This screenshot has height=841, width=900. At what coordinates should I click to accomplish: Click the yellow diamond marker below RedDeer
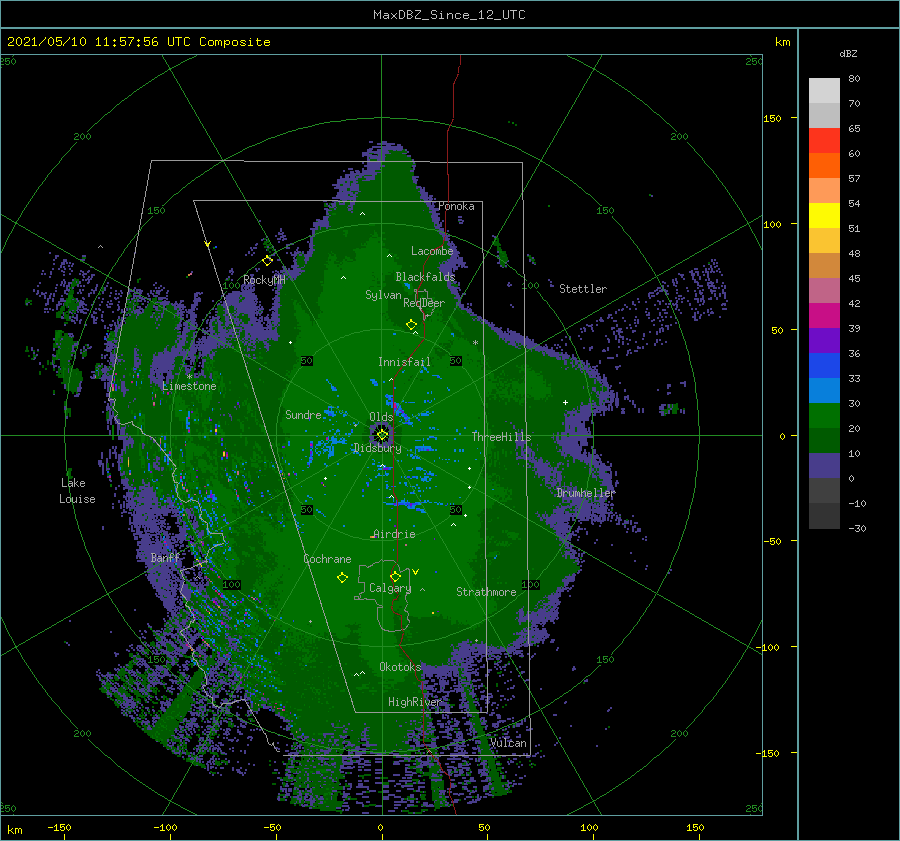[411, 325]
